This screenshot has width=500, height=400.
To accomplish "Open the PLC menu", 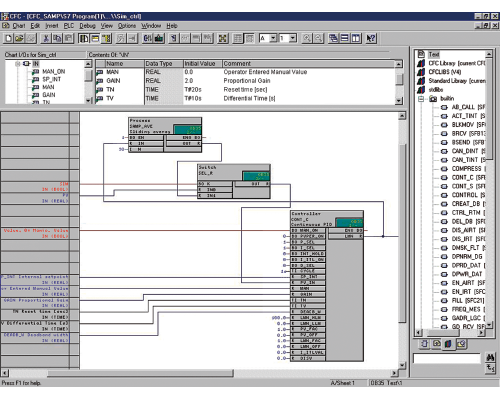I will pyautogui.click(x=69, y=26).
